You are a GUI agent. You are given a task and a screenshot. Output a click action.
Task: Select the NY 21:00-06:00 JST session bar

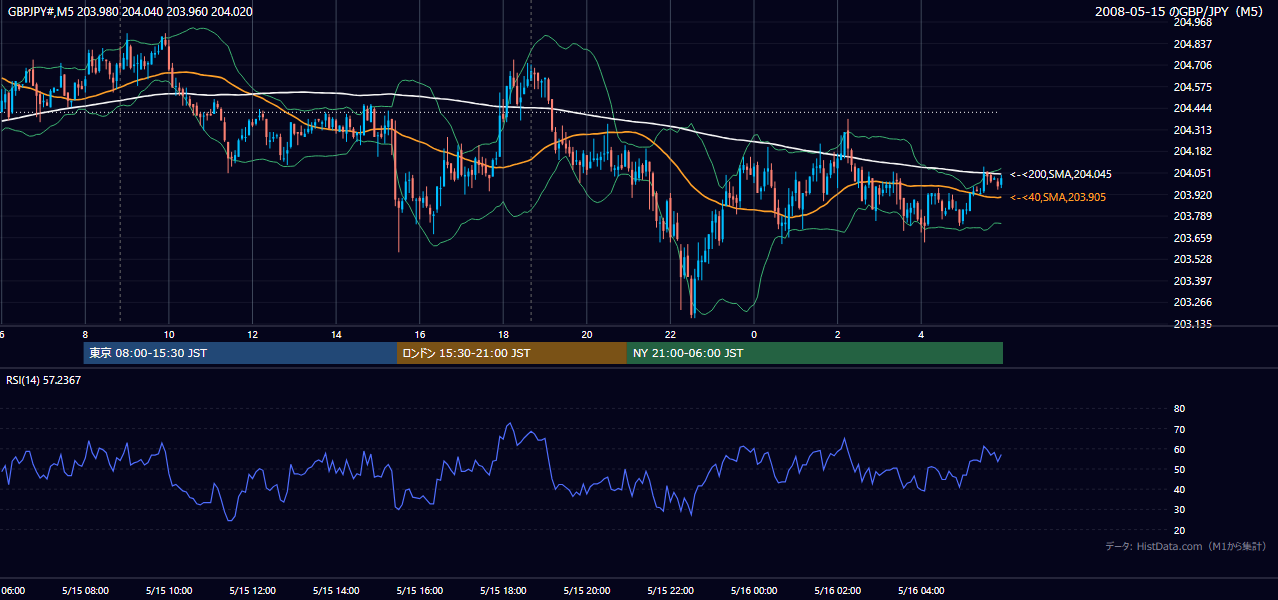[x=815, y=353]
